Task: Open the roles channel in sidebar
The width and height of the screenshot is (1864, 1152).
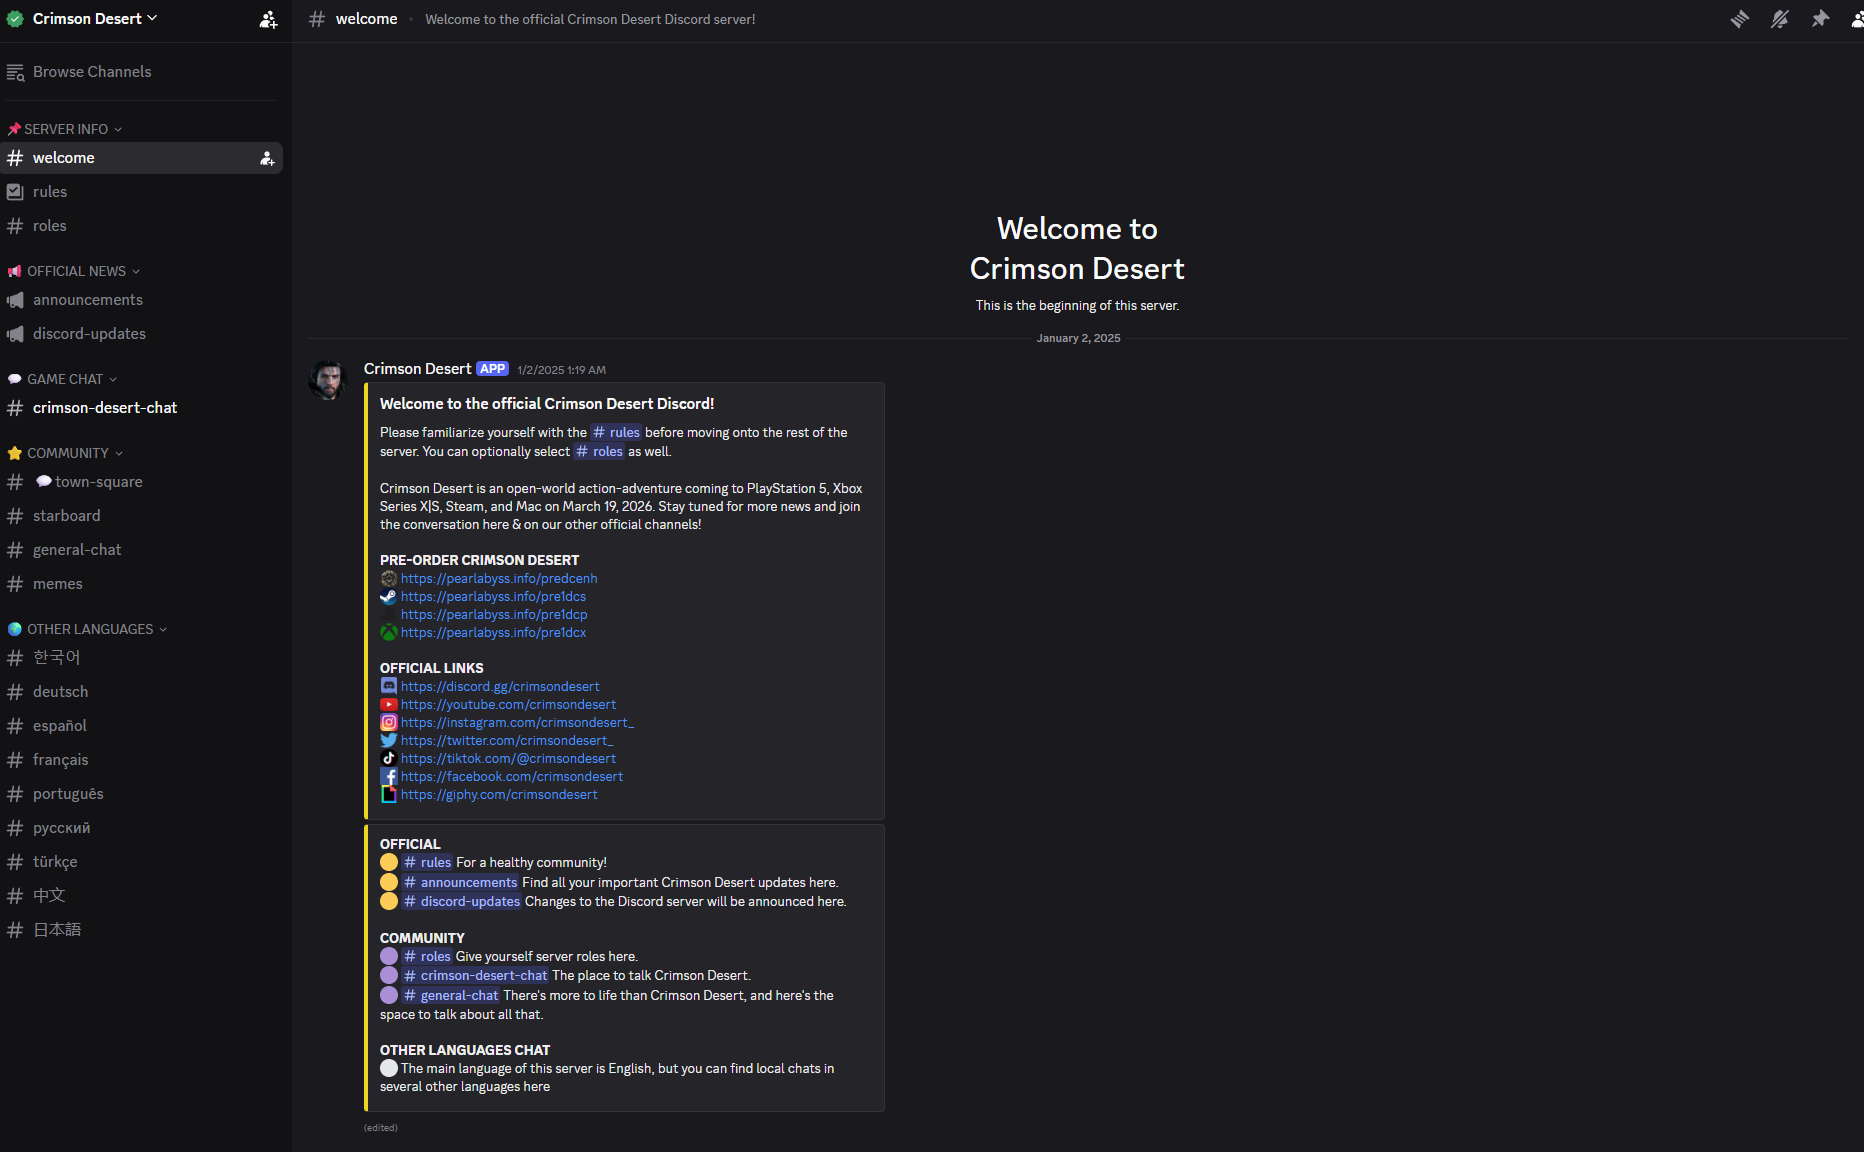Action: [142, 226]
